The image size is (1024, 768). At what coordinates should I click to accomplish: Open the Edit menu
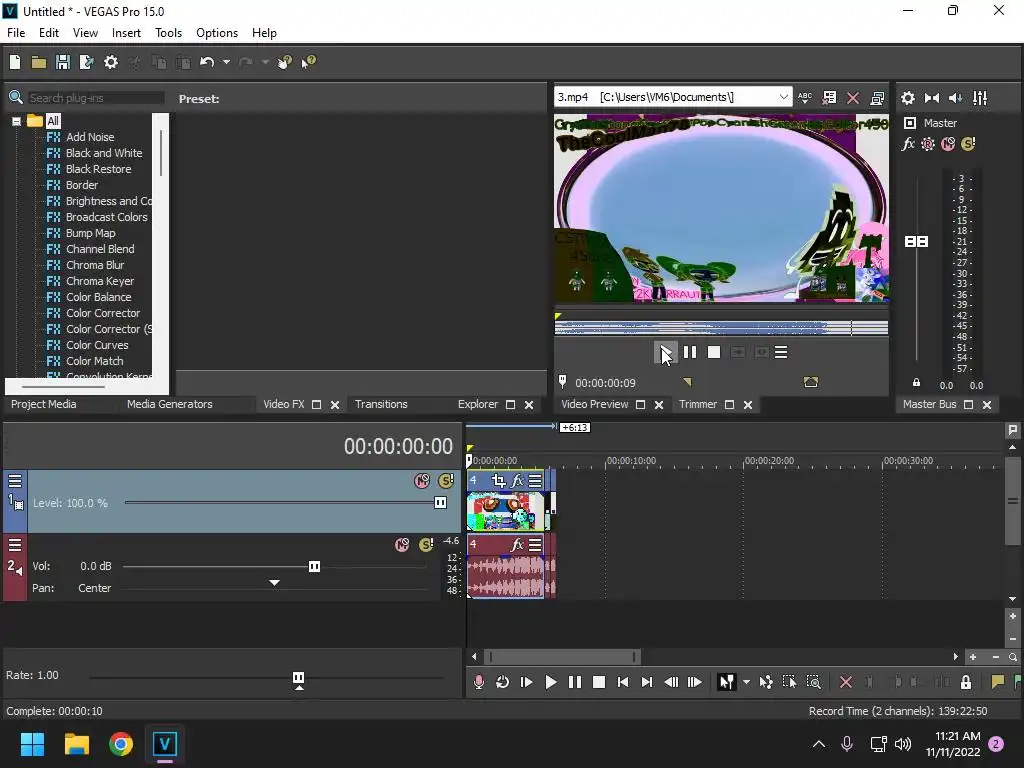(49, 33)
